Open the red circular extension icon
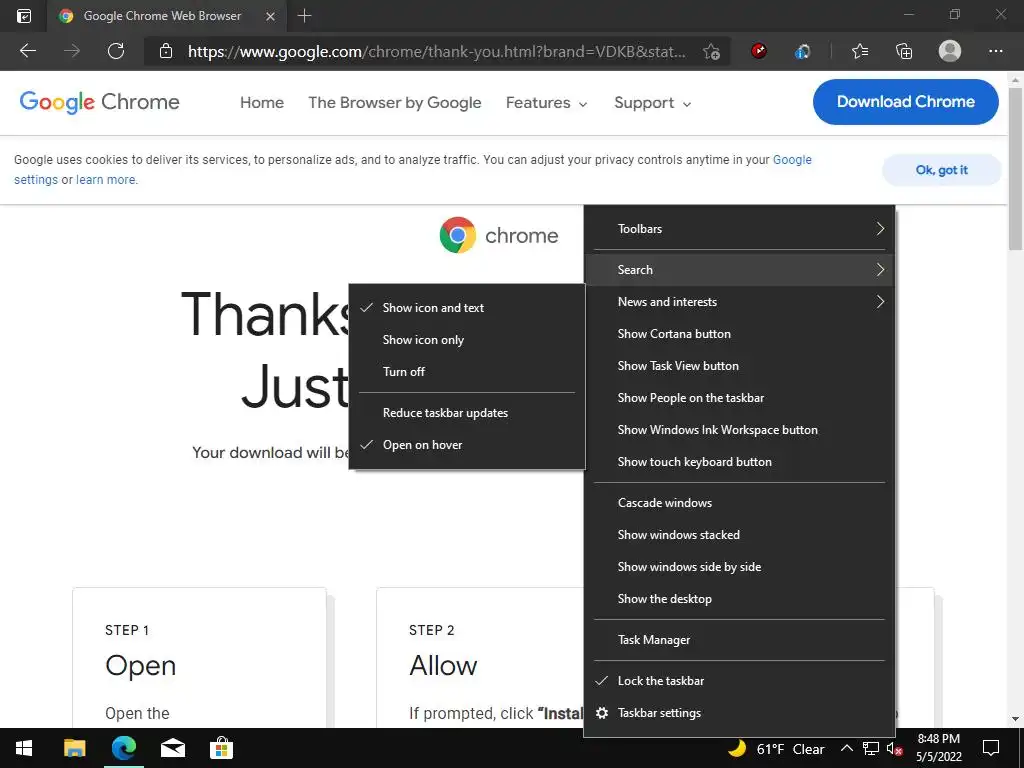This screenshot has height=768, width=1024. [x=759, y=51]
